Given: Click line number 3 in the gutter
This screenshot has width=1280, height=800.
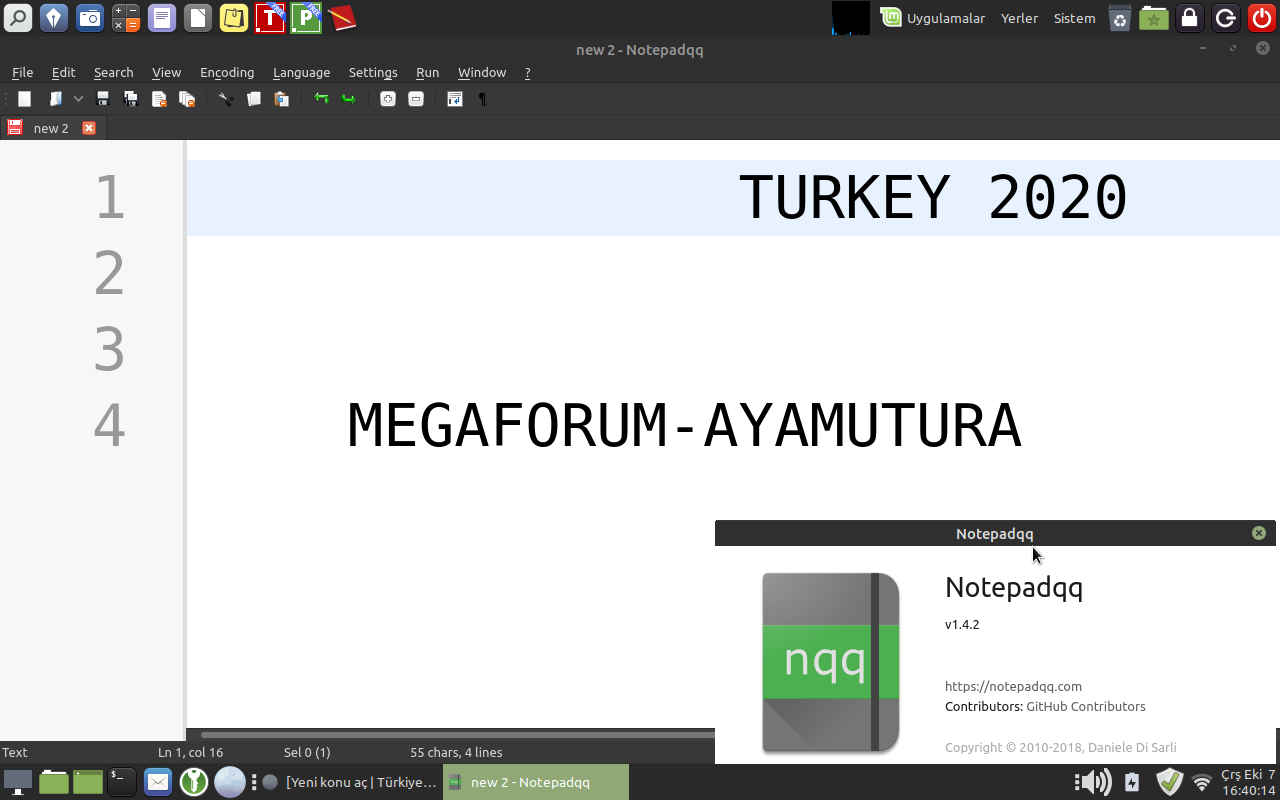Looking at the screenshot, I should 109,349.
